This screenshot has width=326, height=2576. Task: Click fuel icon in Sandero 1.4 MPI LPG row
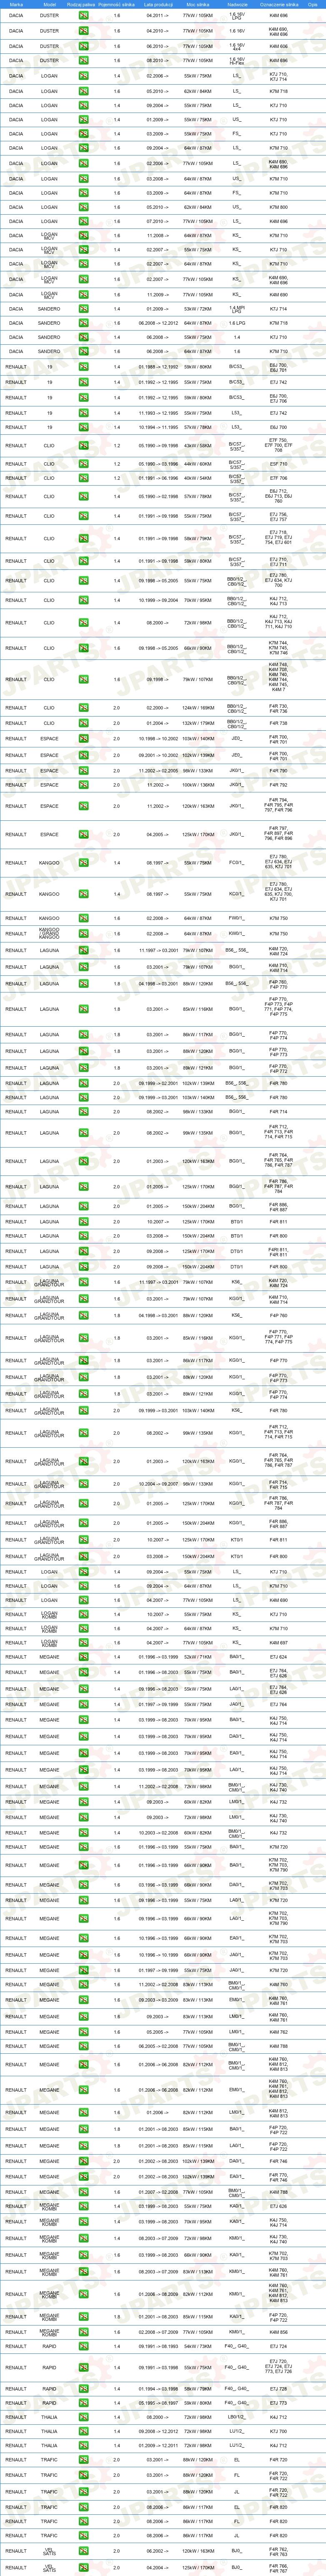(84, 309)
